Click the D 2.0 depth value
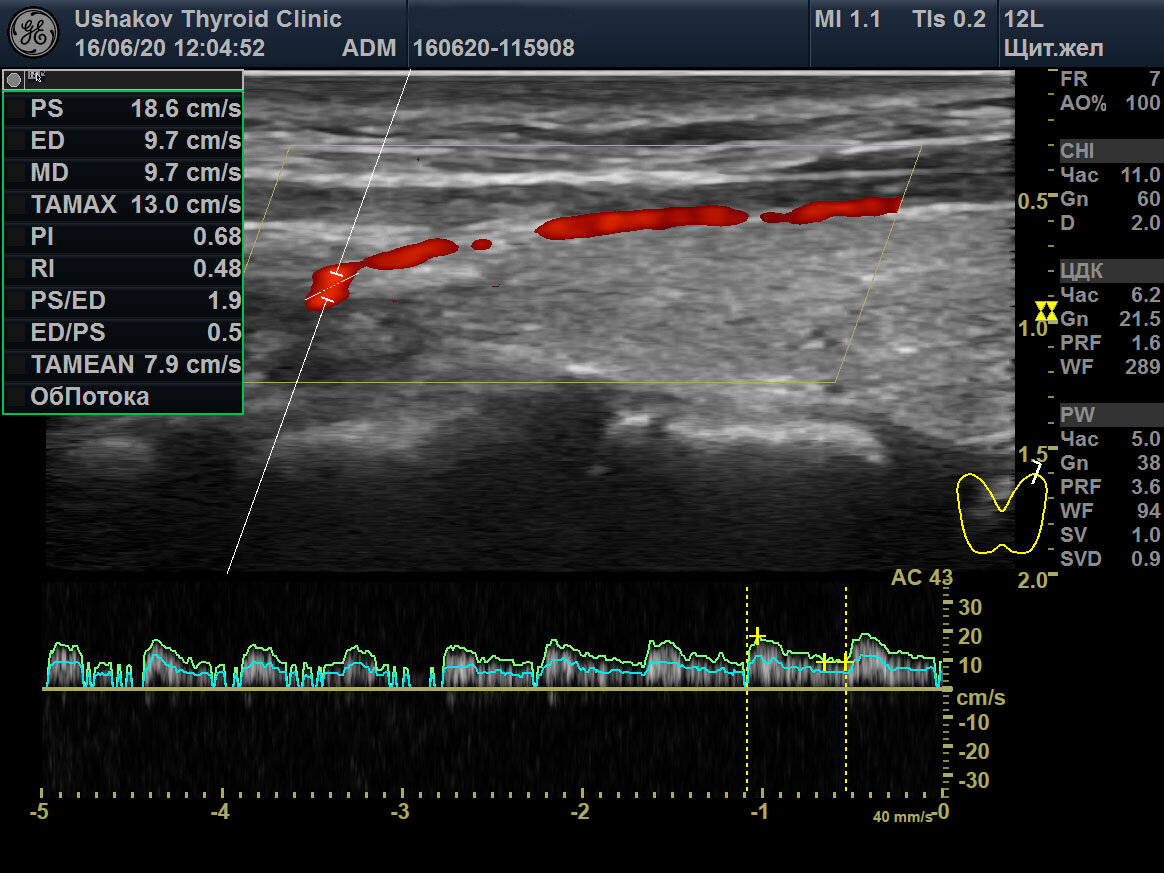Image resolution: width=1164 pixels, height=873 pixels. click(1110, 223)
